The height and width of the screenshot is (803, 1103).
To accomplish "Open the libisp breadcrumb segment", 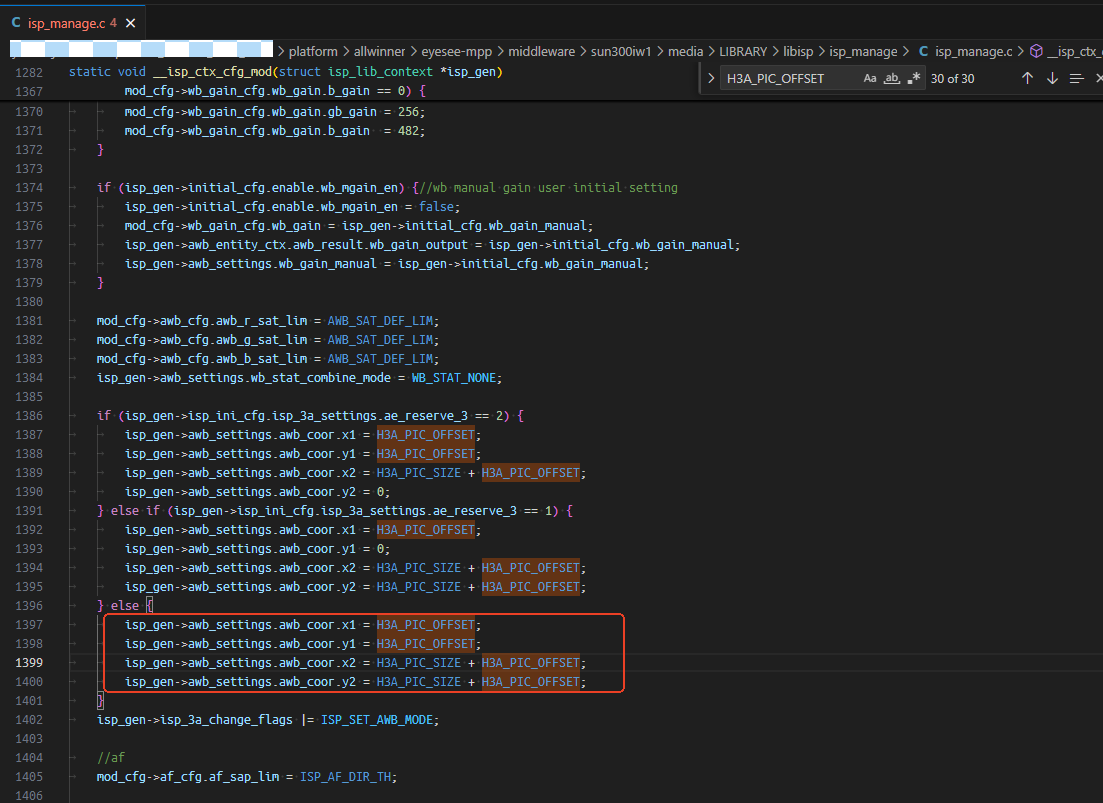I will click(x=798, y=51).
